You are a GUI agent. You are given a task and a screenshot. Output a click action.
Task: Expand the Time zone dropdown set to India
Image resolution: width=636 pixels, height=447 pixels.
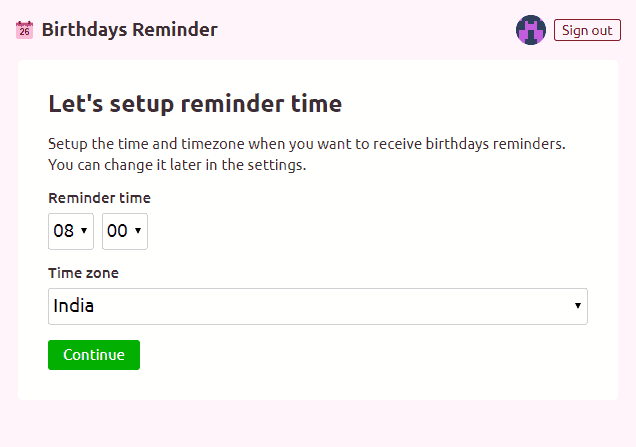[317, 306]
